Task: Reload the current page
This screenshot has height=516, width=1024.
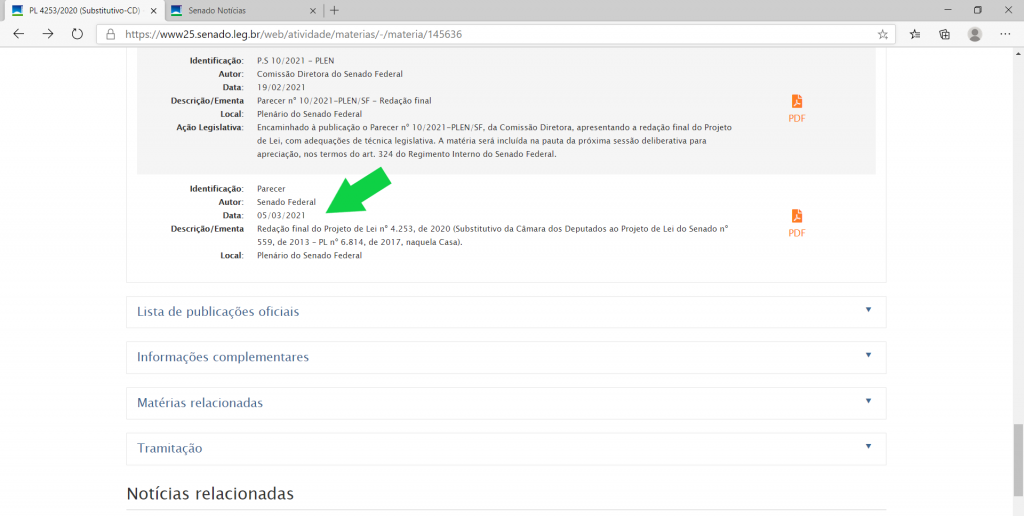Action: tap(77, 34)
